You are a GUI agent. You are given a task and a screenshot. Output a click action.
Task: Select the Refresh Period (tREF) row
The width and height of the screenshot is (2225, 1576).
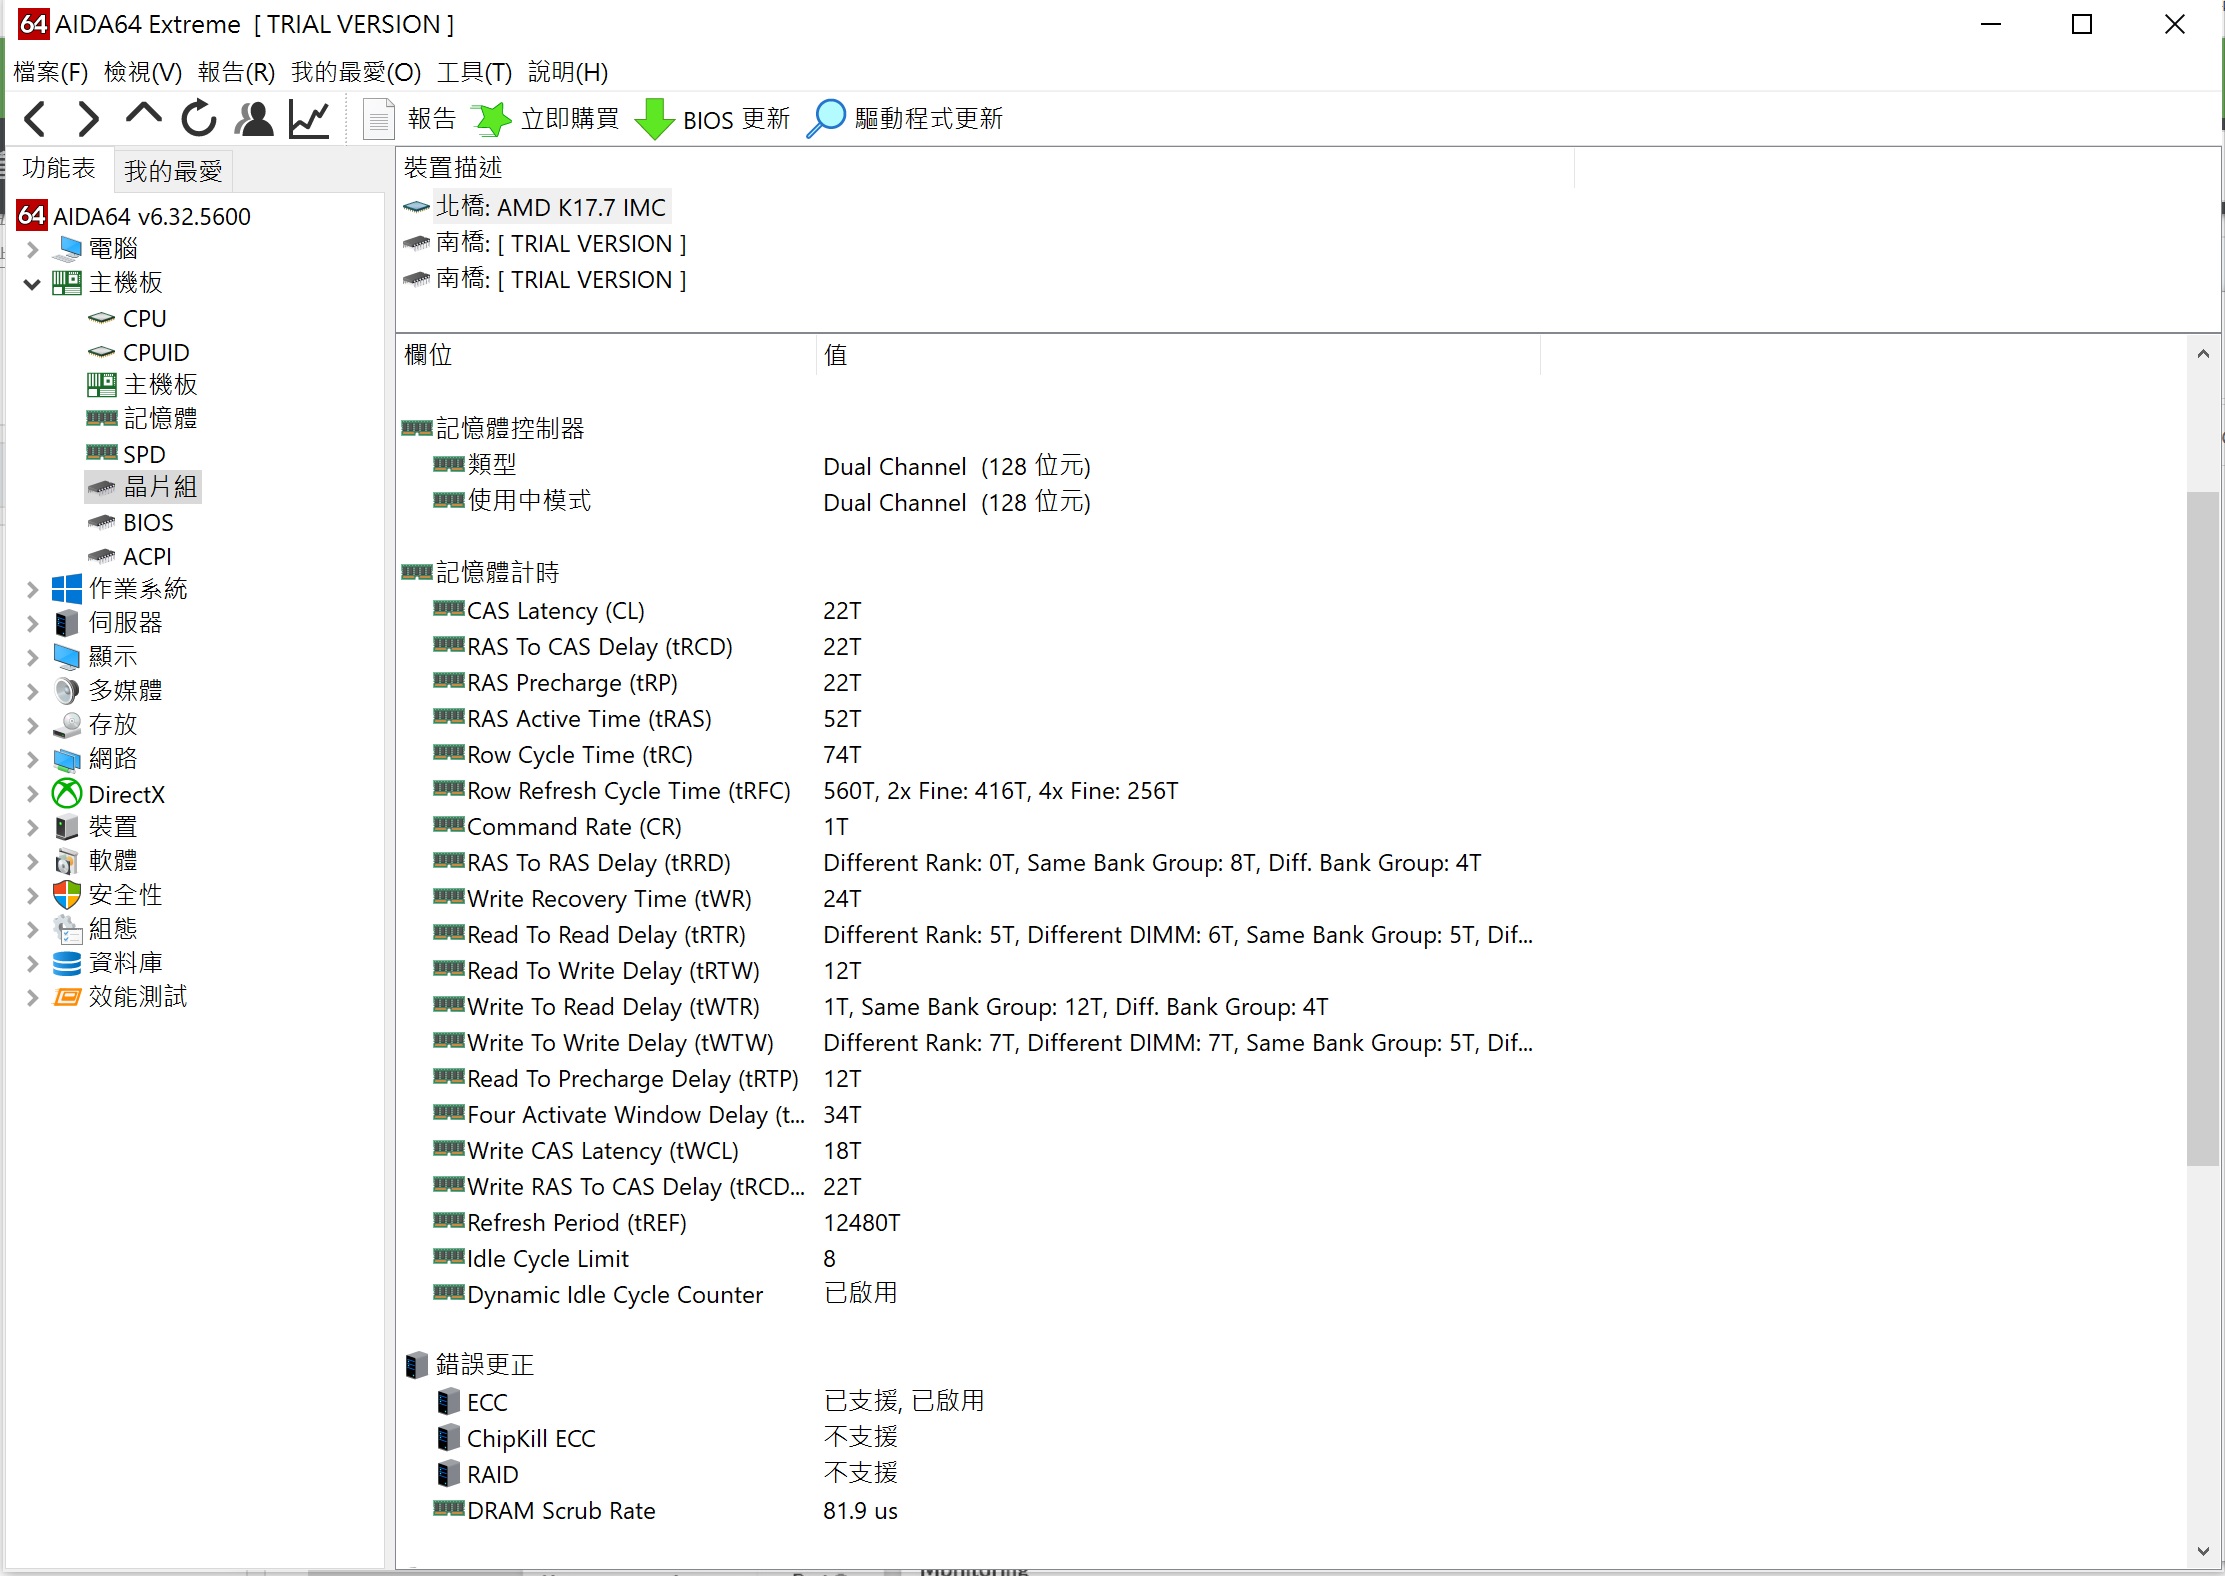pyautogui.click(x=966, y=1223)
